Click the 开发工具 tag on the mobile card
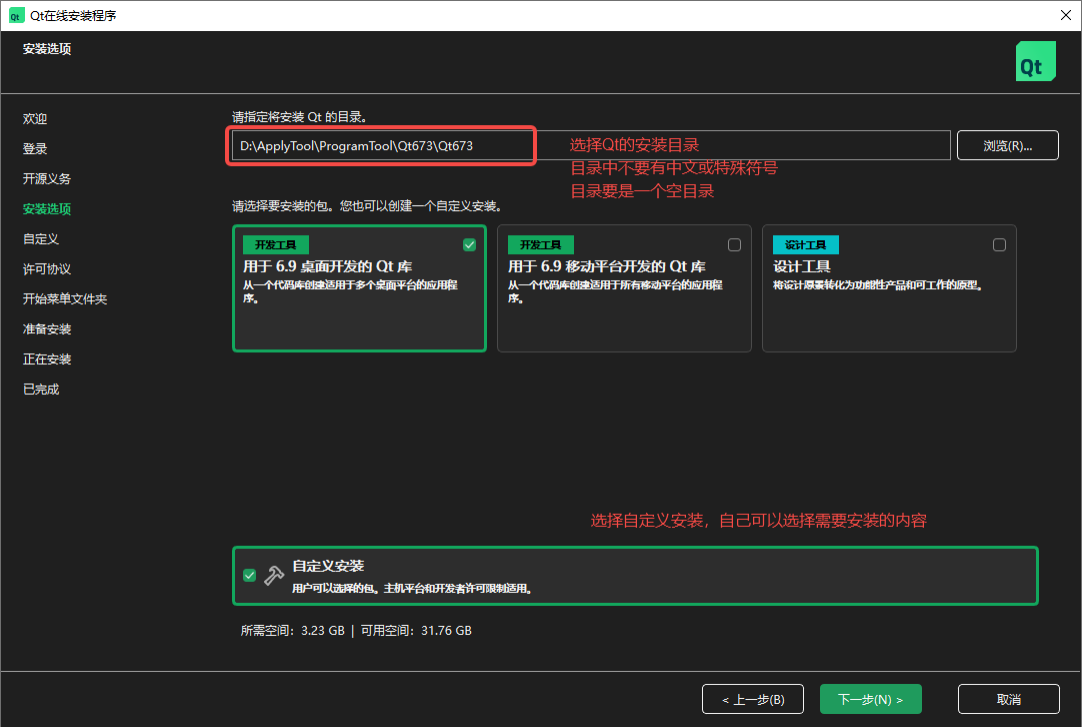Screen dimensions: 1082x727 point(540,245)
